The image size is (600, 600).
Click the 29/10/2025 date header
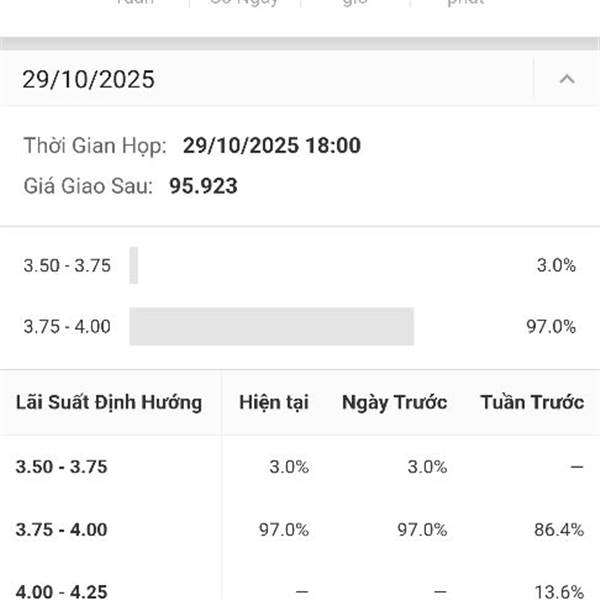[88, 80]
